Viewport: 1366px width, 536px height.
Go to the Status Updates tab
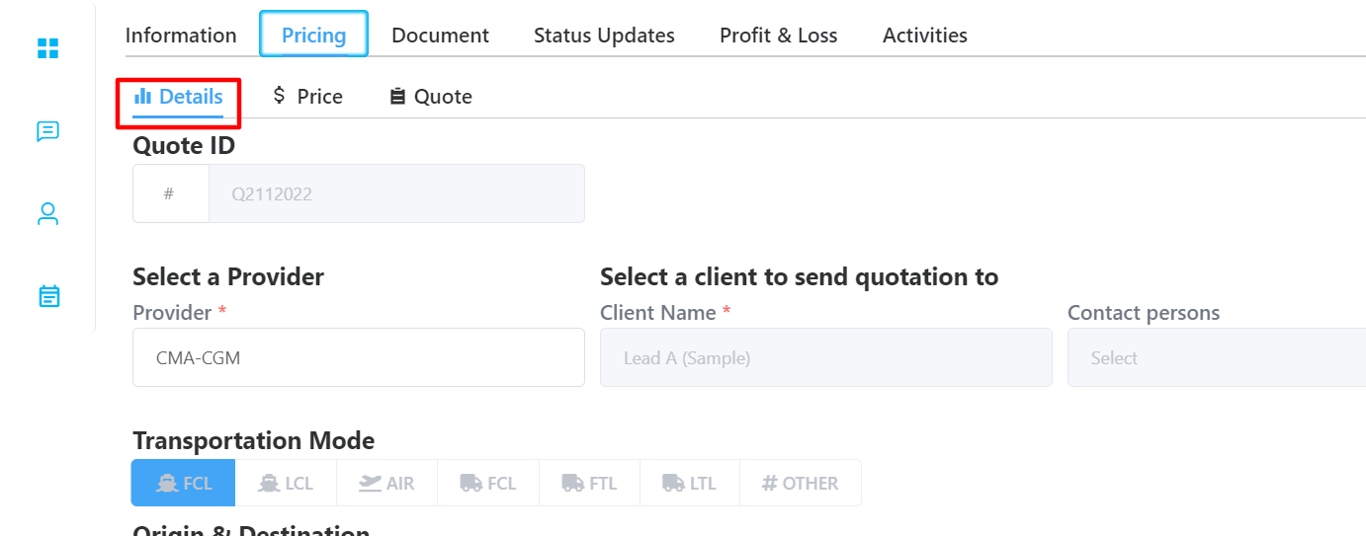[604, 35]
